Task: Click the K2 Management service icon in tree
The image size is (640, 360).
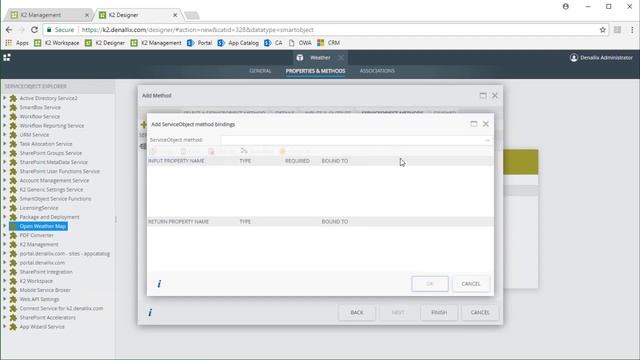Action: (x=13, y=244)
